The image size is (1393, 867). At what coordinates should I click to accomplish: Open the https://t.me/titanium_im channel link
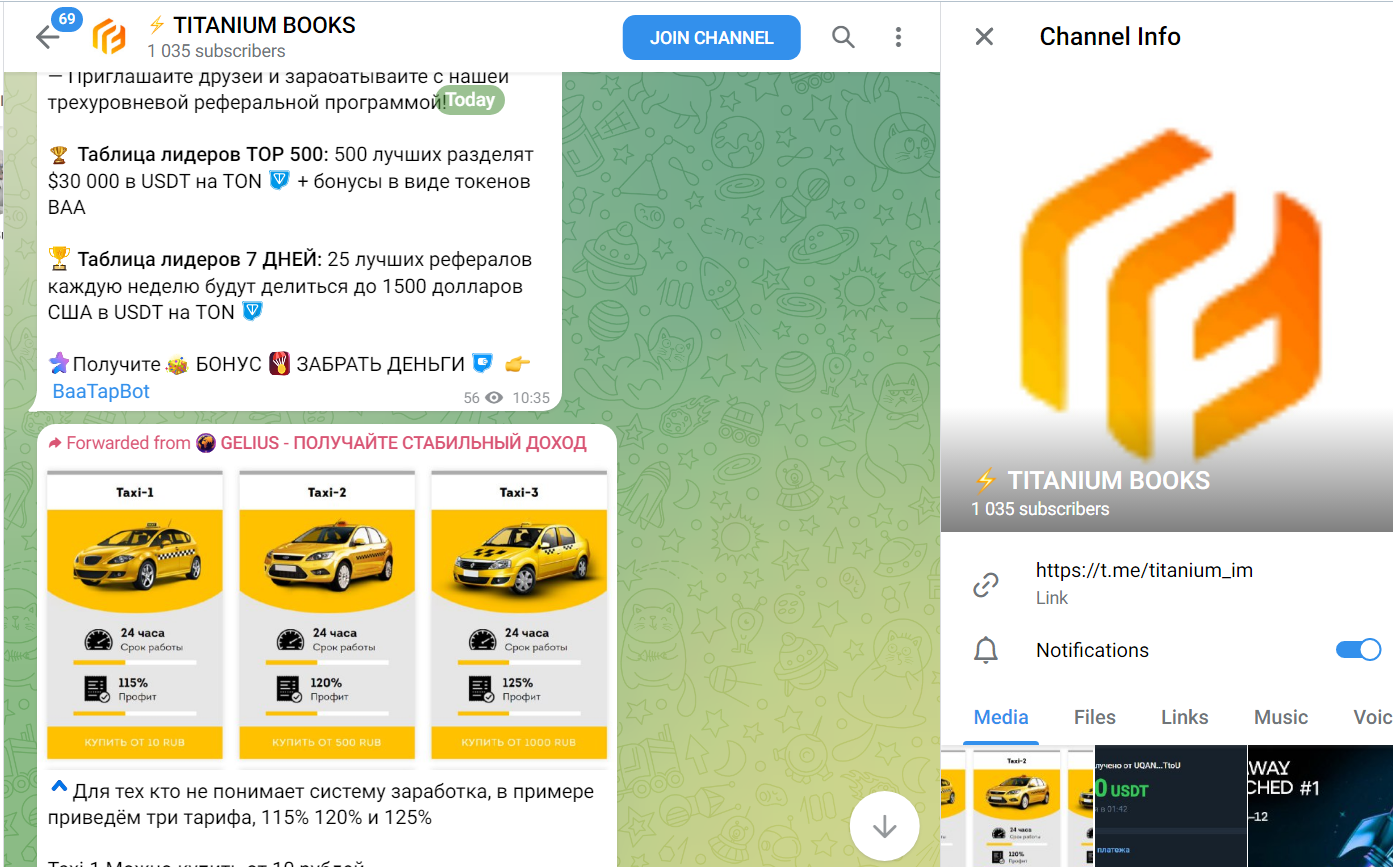coord(1144,571)
